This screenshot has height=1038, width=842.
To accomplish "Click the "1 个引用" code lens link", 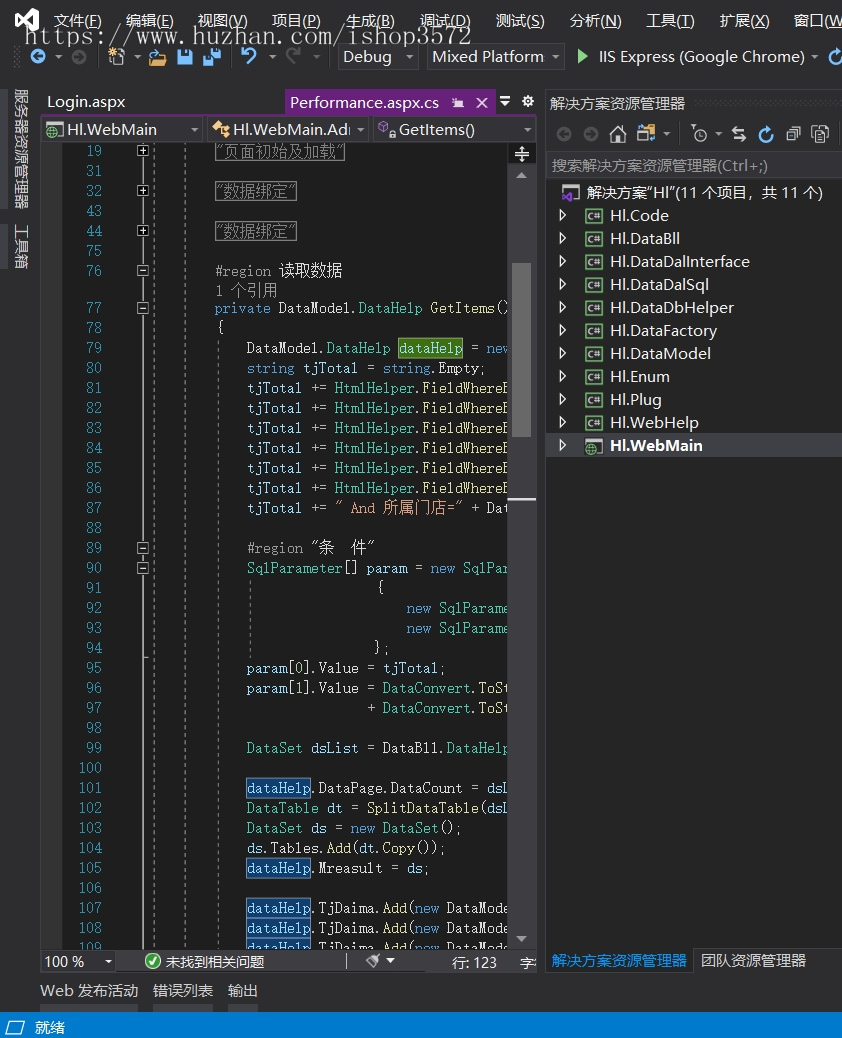I will tap(246, 290).
